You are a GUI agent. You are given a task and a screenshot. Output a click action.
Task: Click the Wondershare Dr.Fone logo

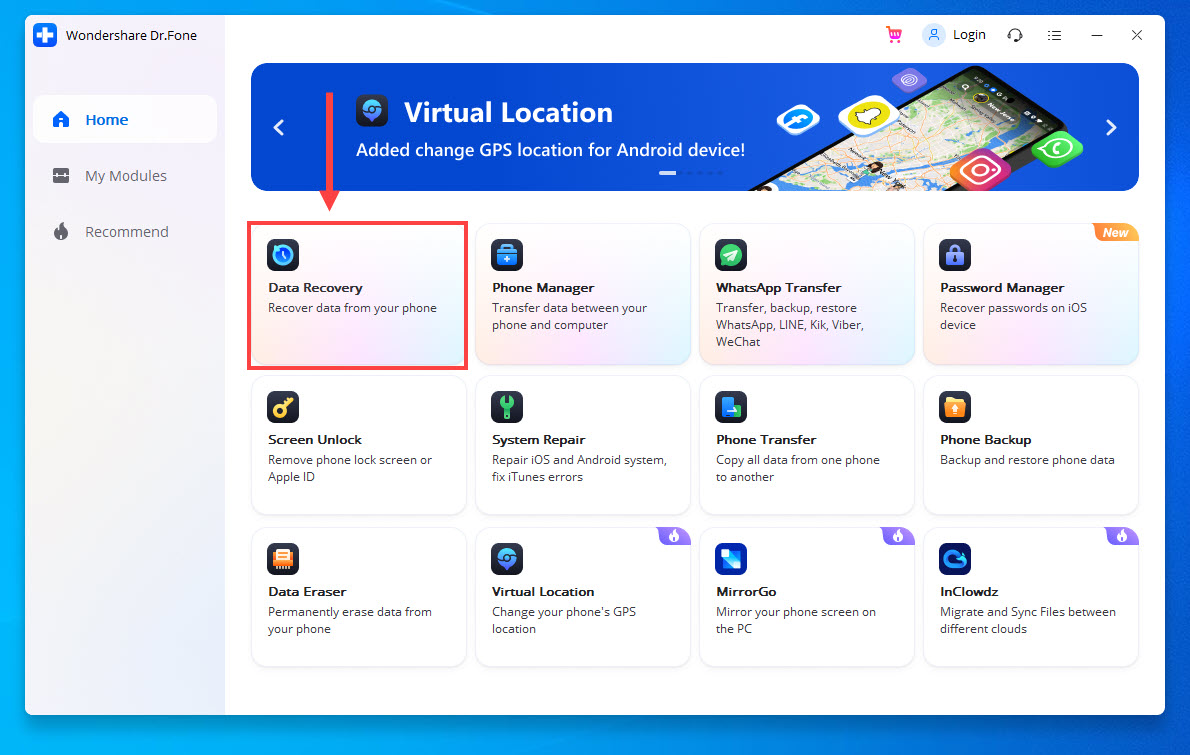point(45,35)
